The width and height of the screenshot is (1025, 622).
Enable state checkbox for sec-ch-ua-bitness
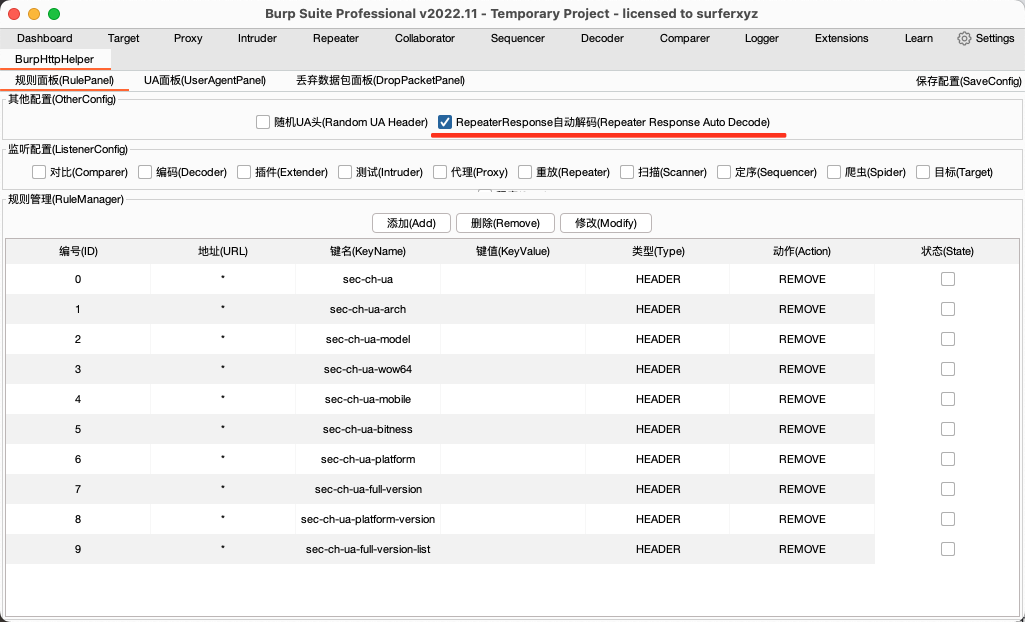[948, 429]
